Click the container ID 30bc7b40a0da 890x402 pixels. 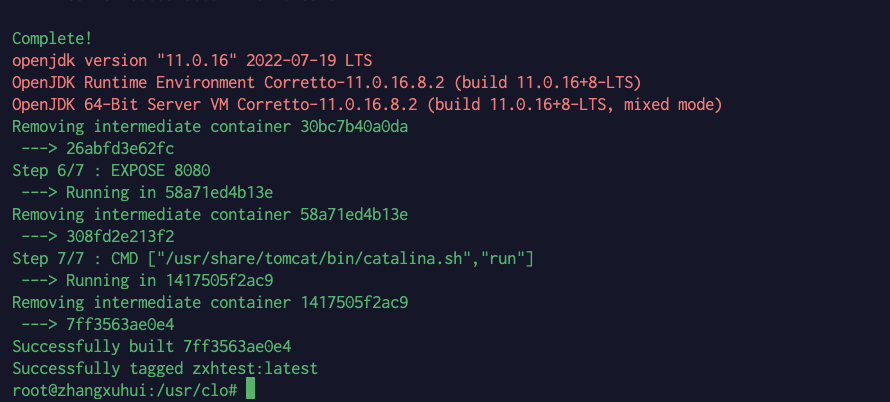pos(354,127)
